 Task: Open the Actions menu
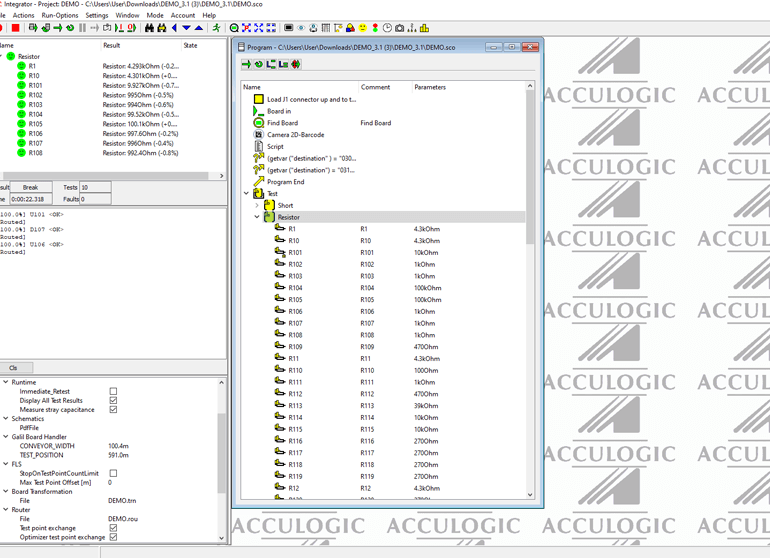click(x=24, y=15)
